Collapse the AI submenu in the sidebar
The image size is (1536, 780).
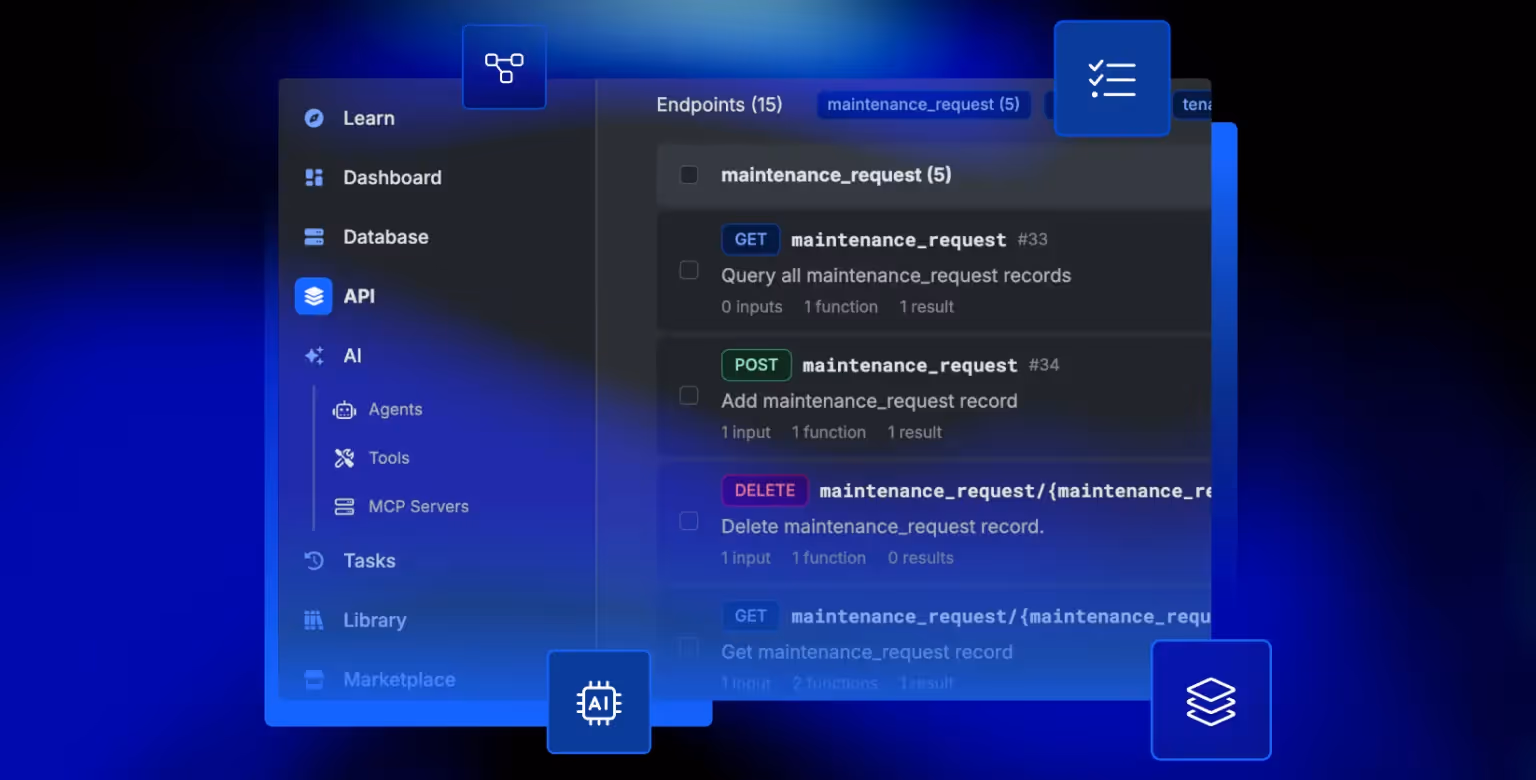(x=352, y=355)
